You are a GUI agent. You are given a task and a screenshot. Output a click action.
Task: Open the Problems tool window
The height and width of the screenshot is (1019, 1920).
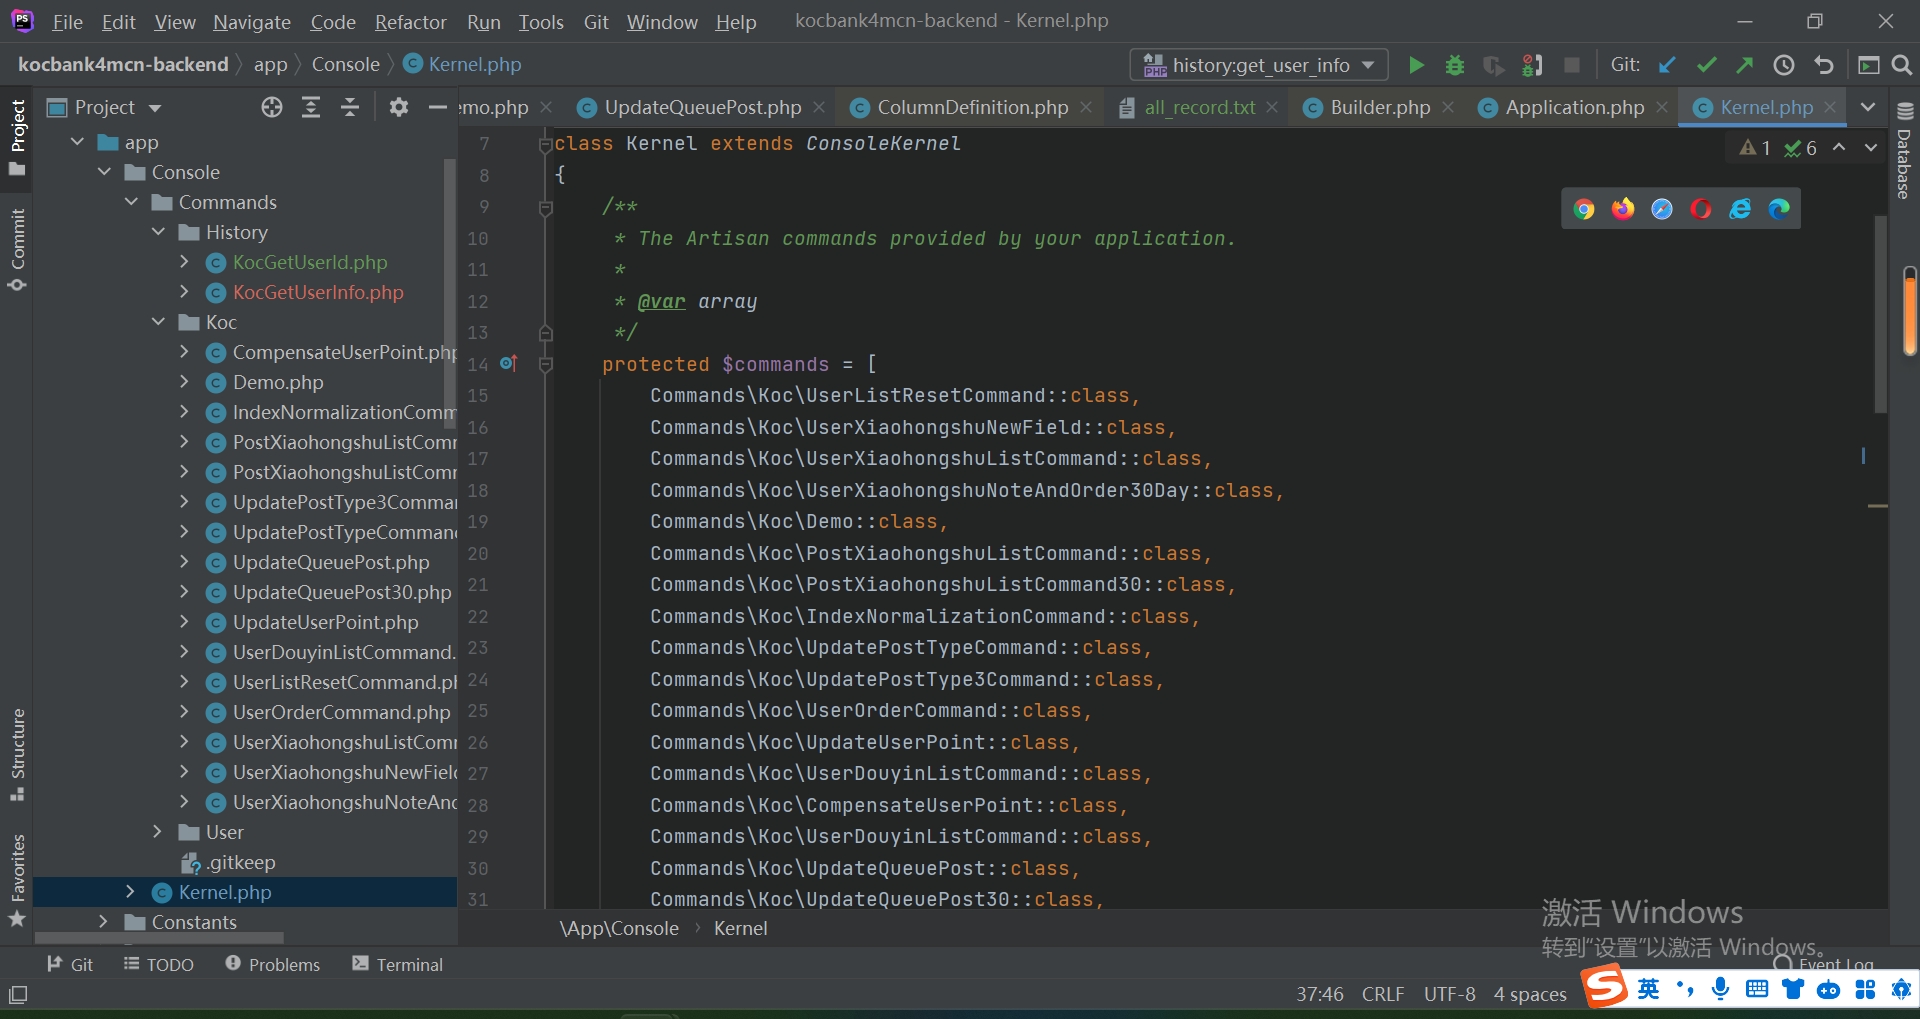click(273, 964)
